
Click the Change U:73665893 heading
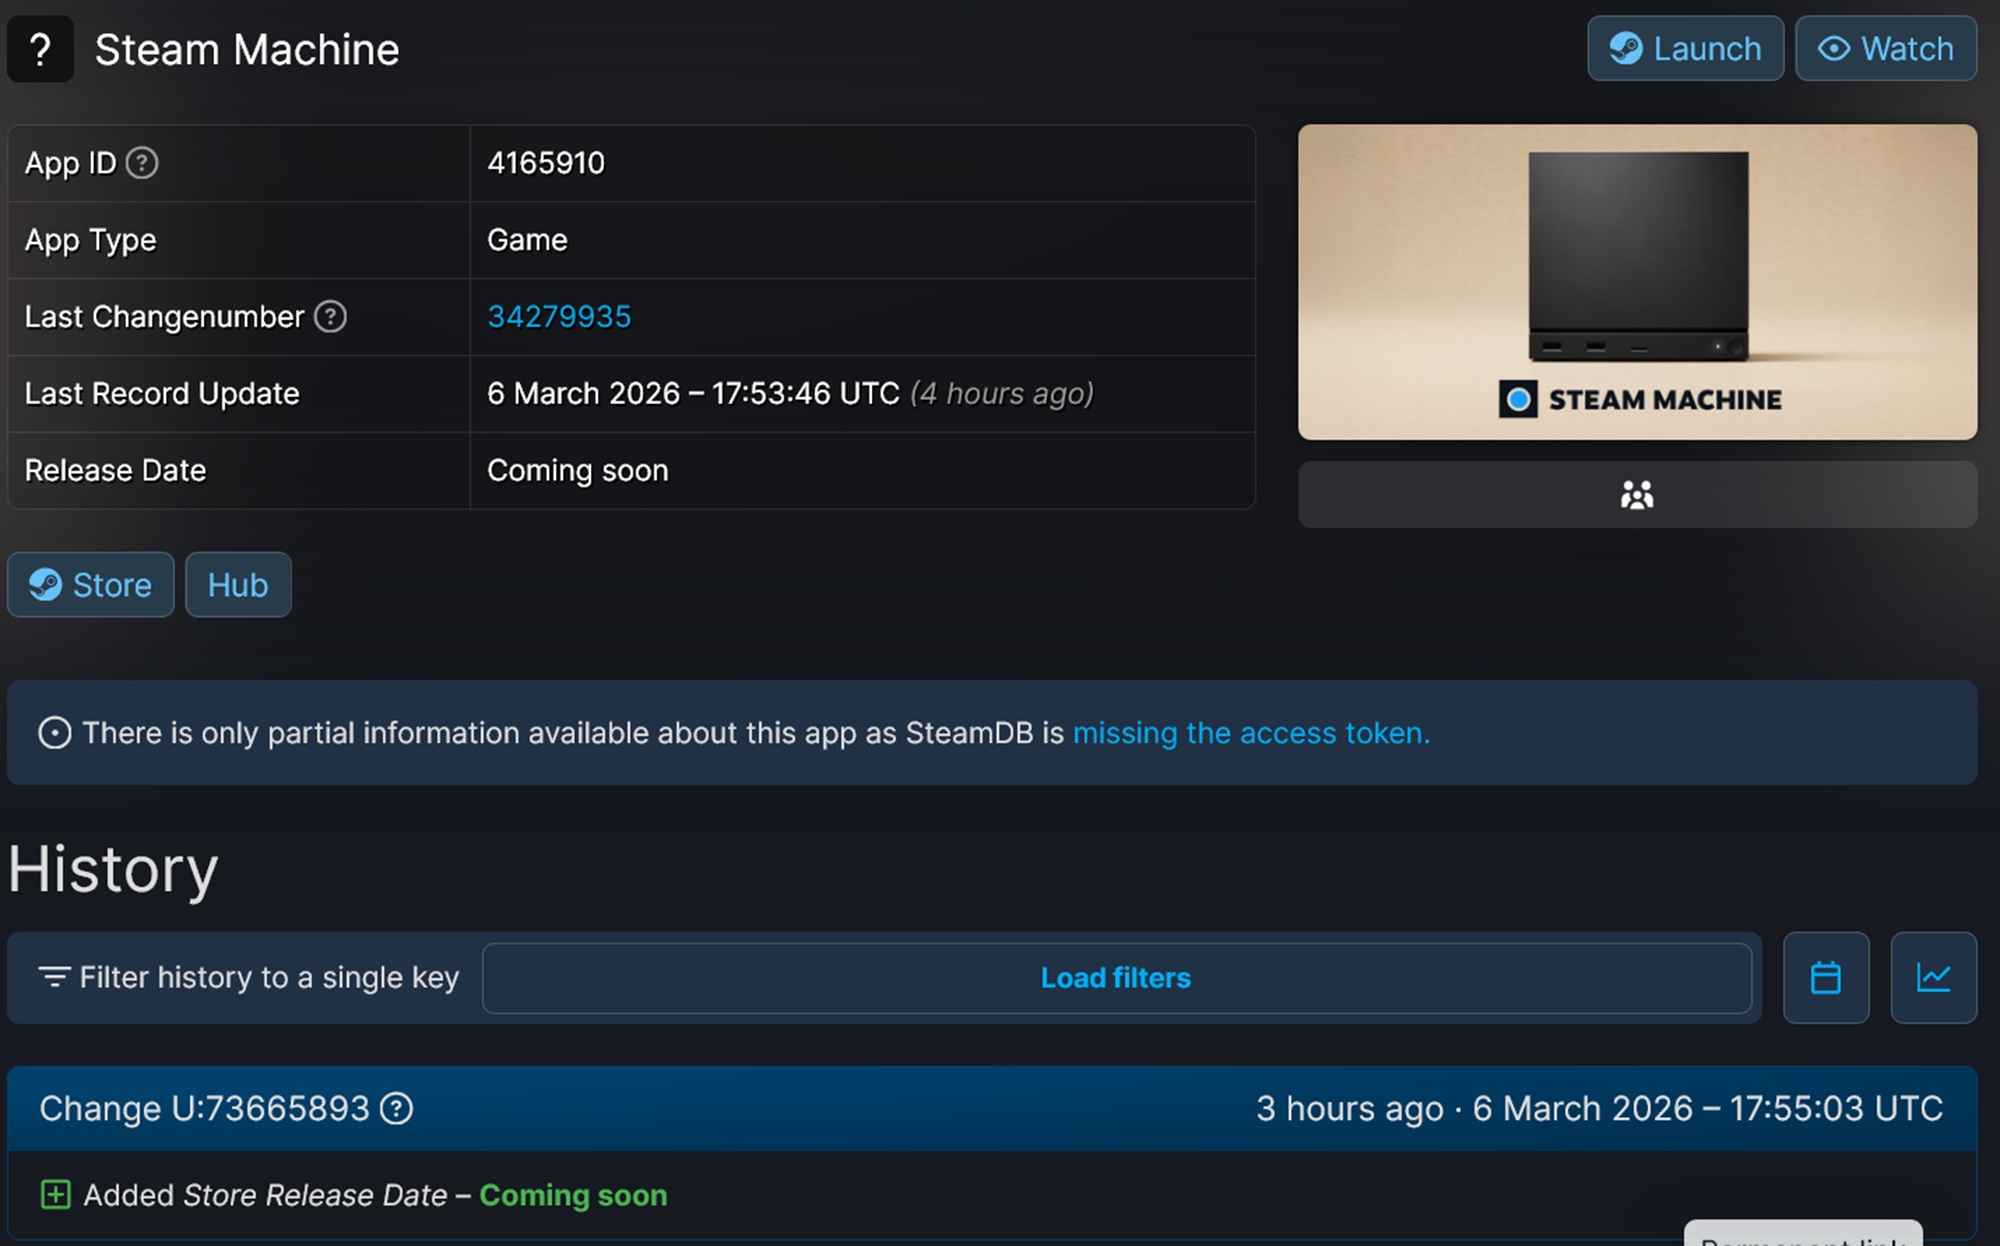(x=204, y=1108)
